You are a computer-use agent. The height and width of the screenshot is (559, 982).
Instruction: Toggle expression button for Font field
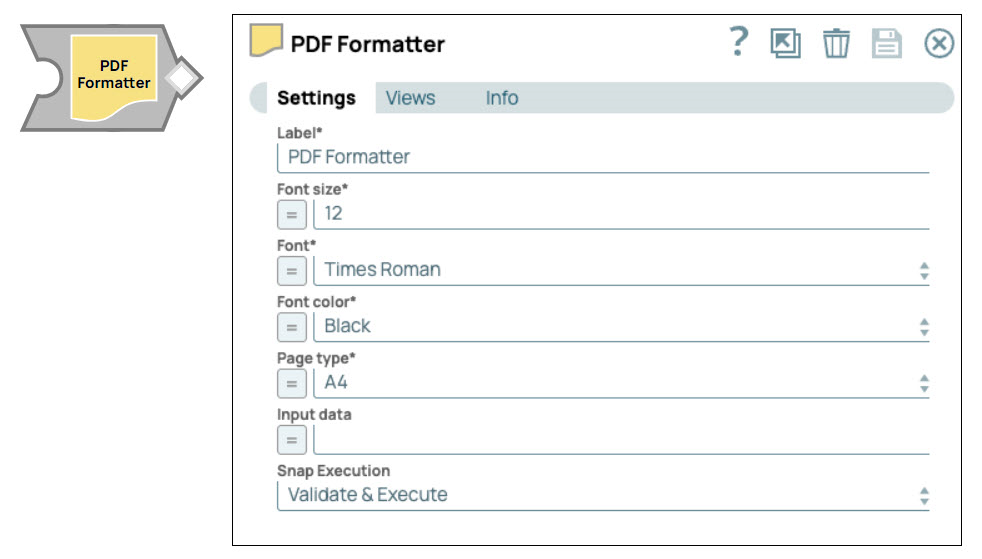coord(291,270)
